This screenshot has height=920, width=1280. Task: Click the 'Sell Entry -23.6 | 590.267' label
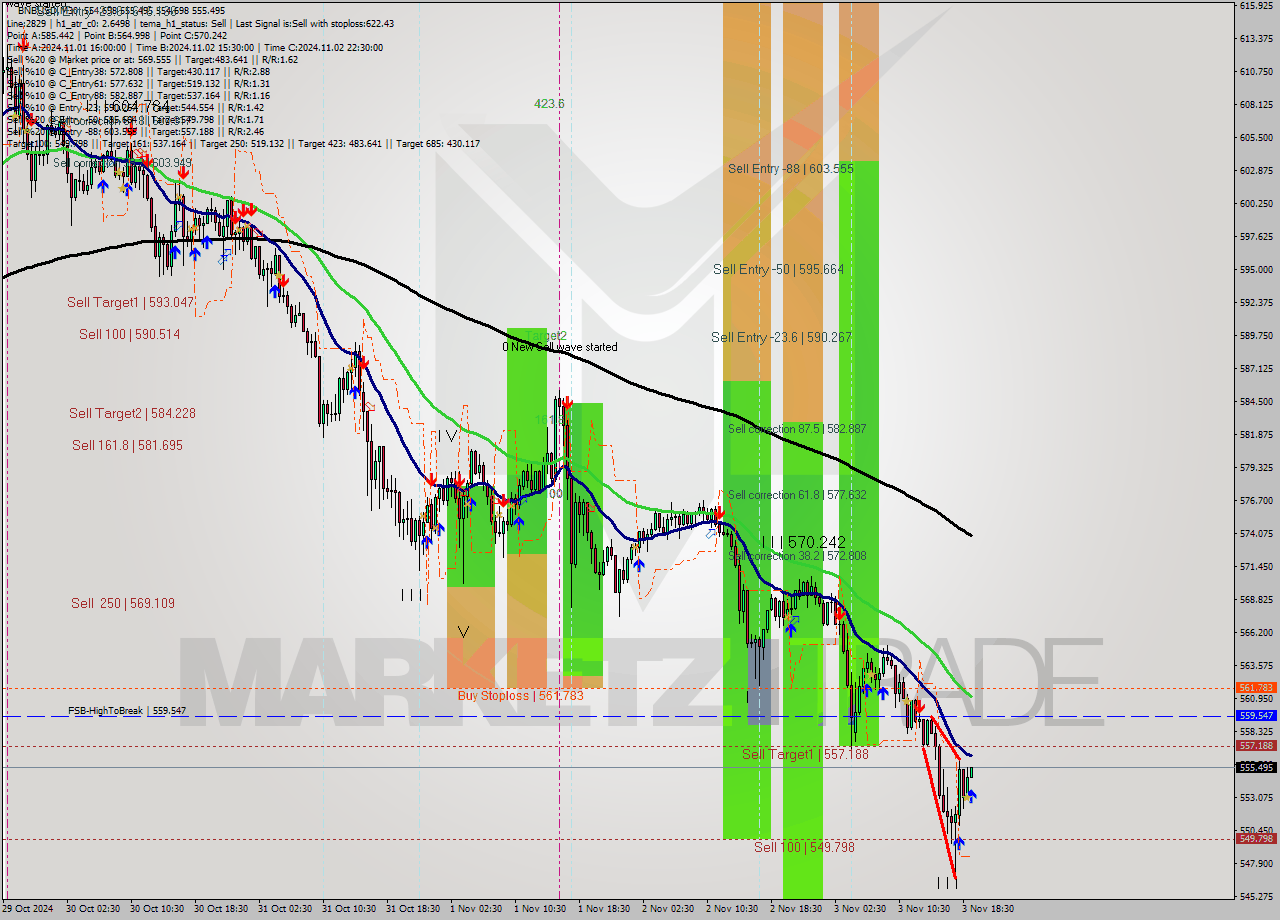click(781, 337)
